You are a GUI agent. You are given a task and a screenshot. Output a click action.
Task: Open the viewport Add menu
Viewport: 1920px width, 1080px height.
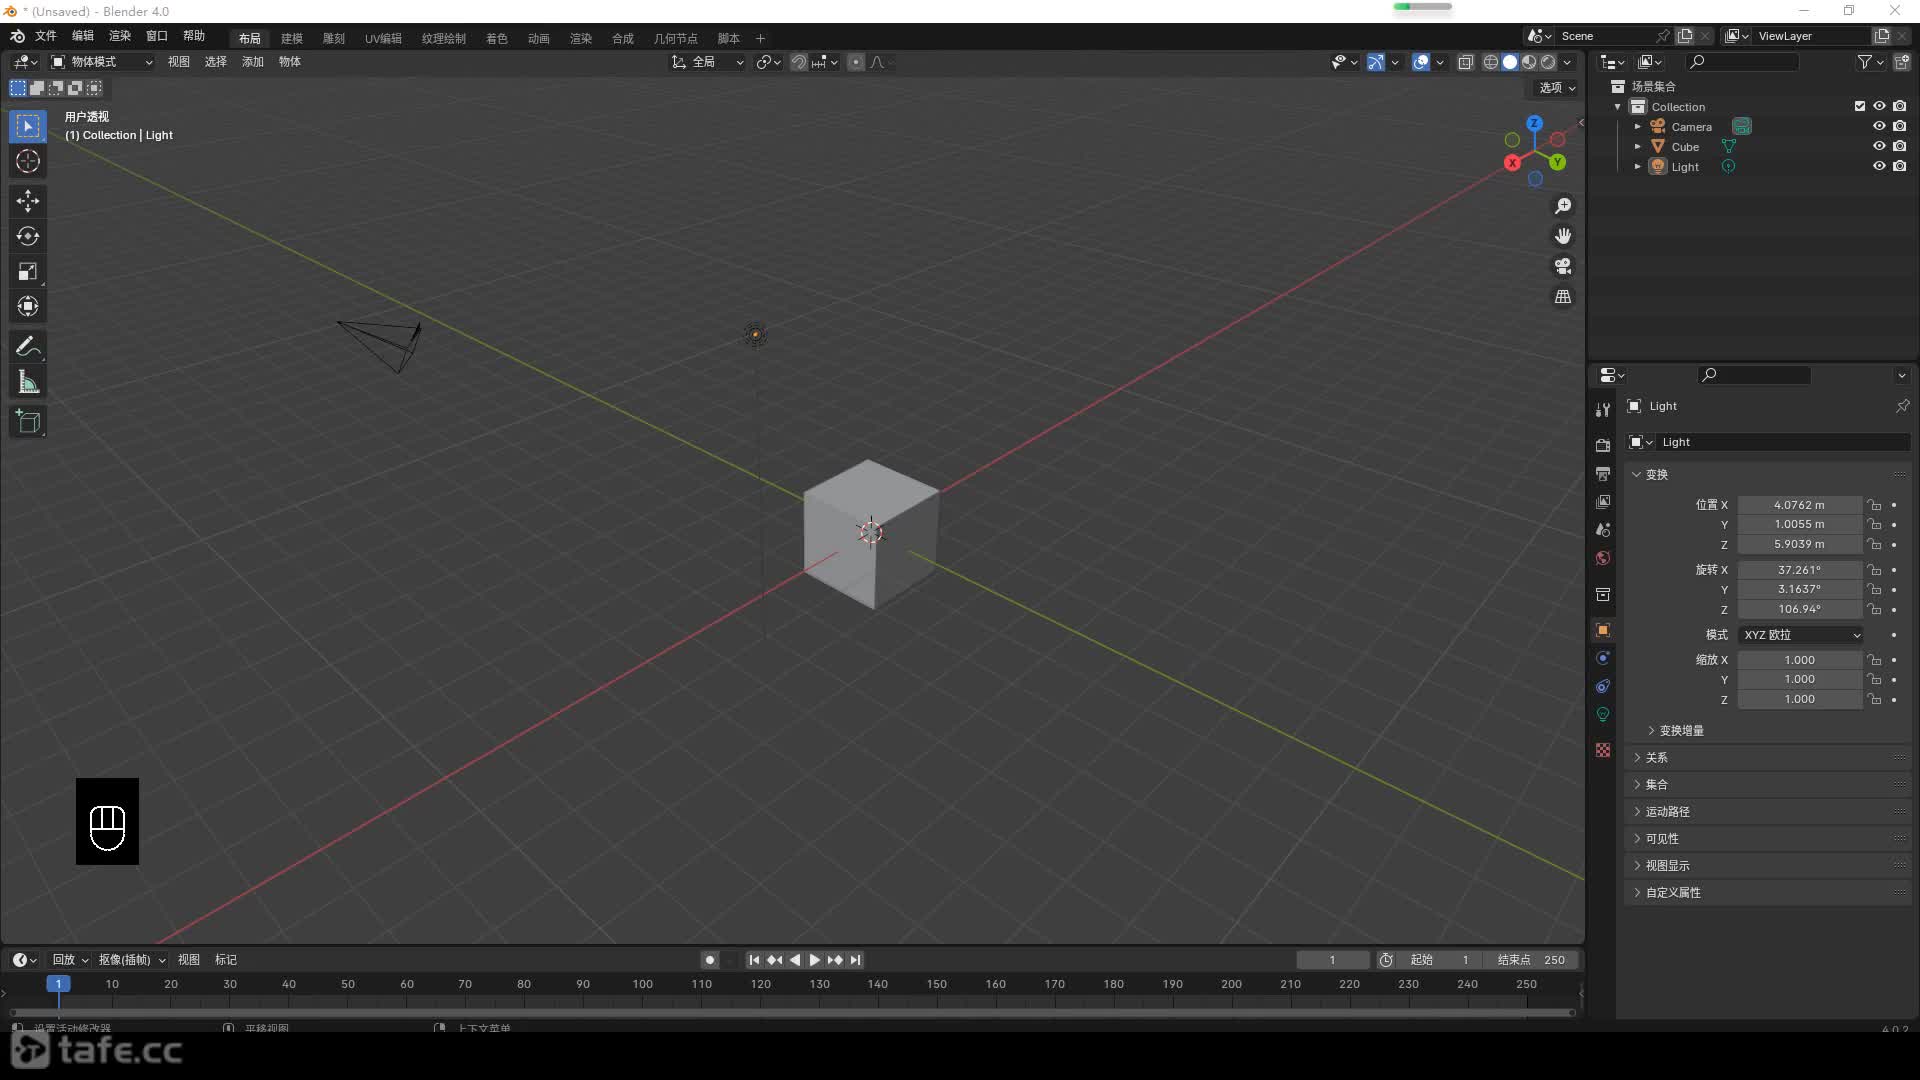pos(253,62)
